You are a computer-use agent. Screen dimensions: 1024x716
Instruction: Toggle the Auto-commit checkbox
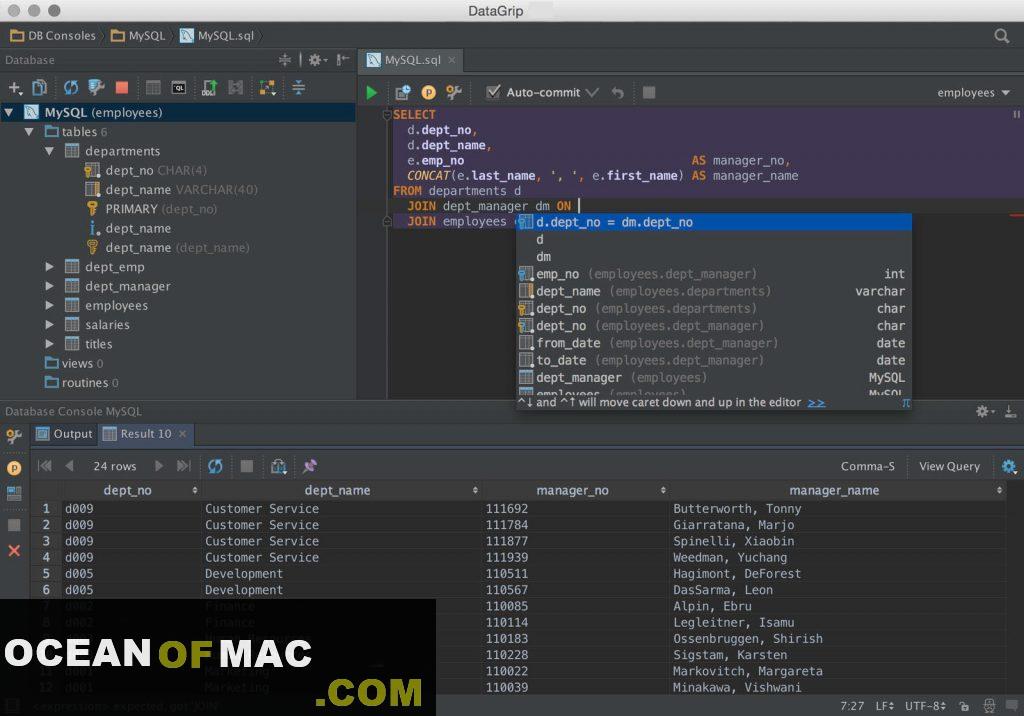(x=494, y=92)
